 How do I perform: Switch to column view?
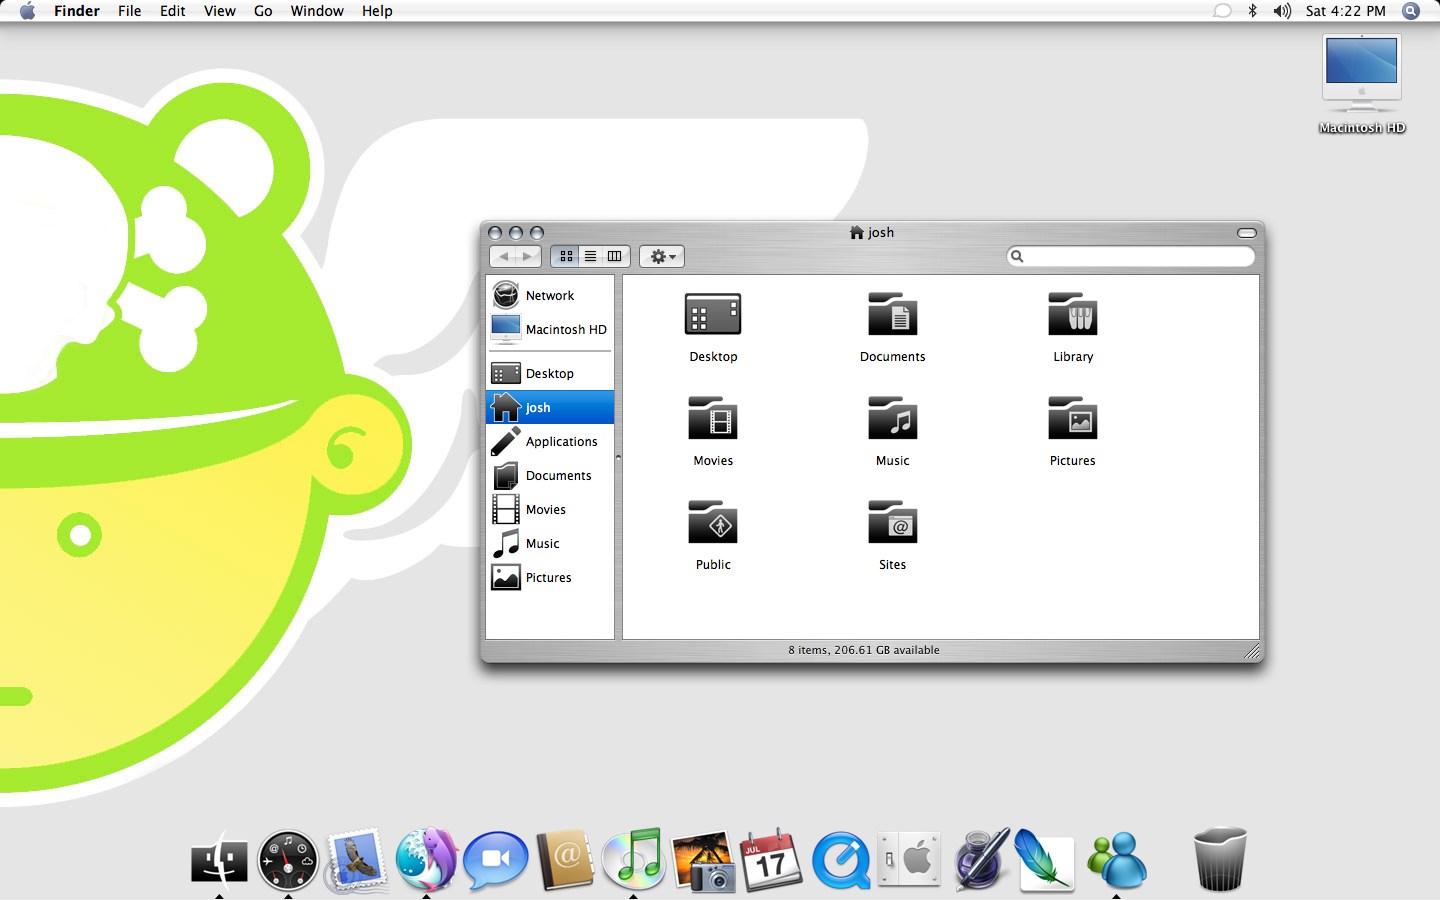click(x=615, y=257)
